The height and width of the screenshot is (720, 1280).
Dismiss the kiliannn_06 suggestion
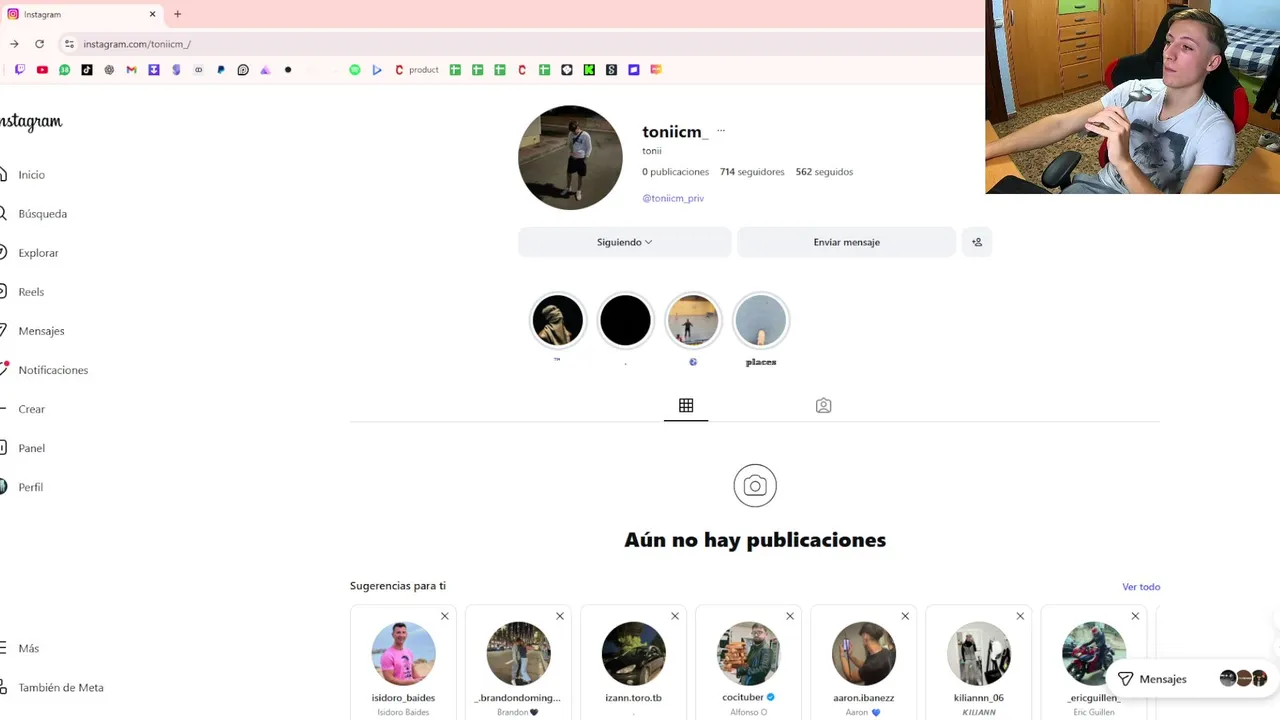[1020, 616]
